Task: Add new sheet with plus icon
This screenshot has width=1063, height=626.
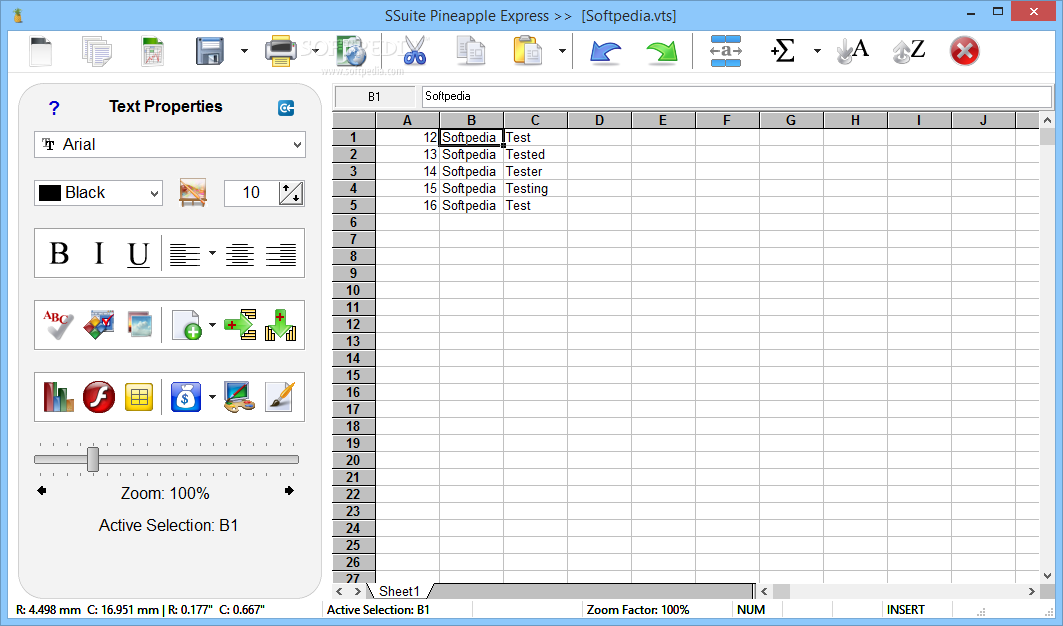Action: [x=186, y=325]
